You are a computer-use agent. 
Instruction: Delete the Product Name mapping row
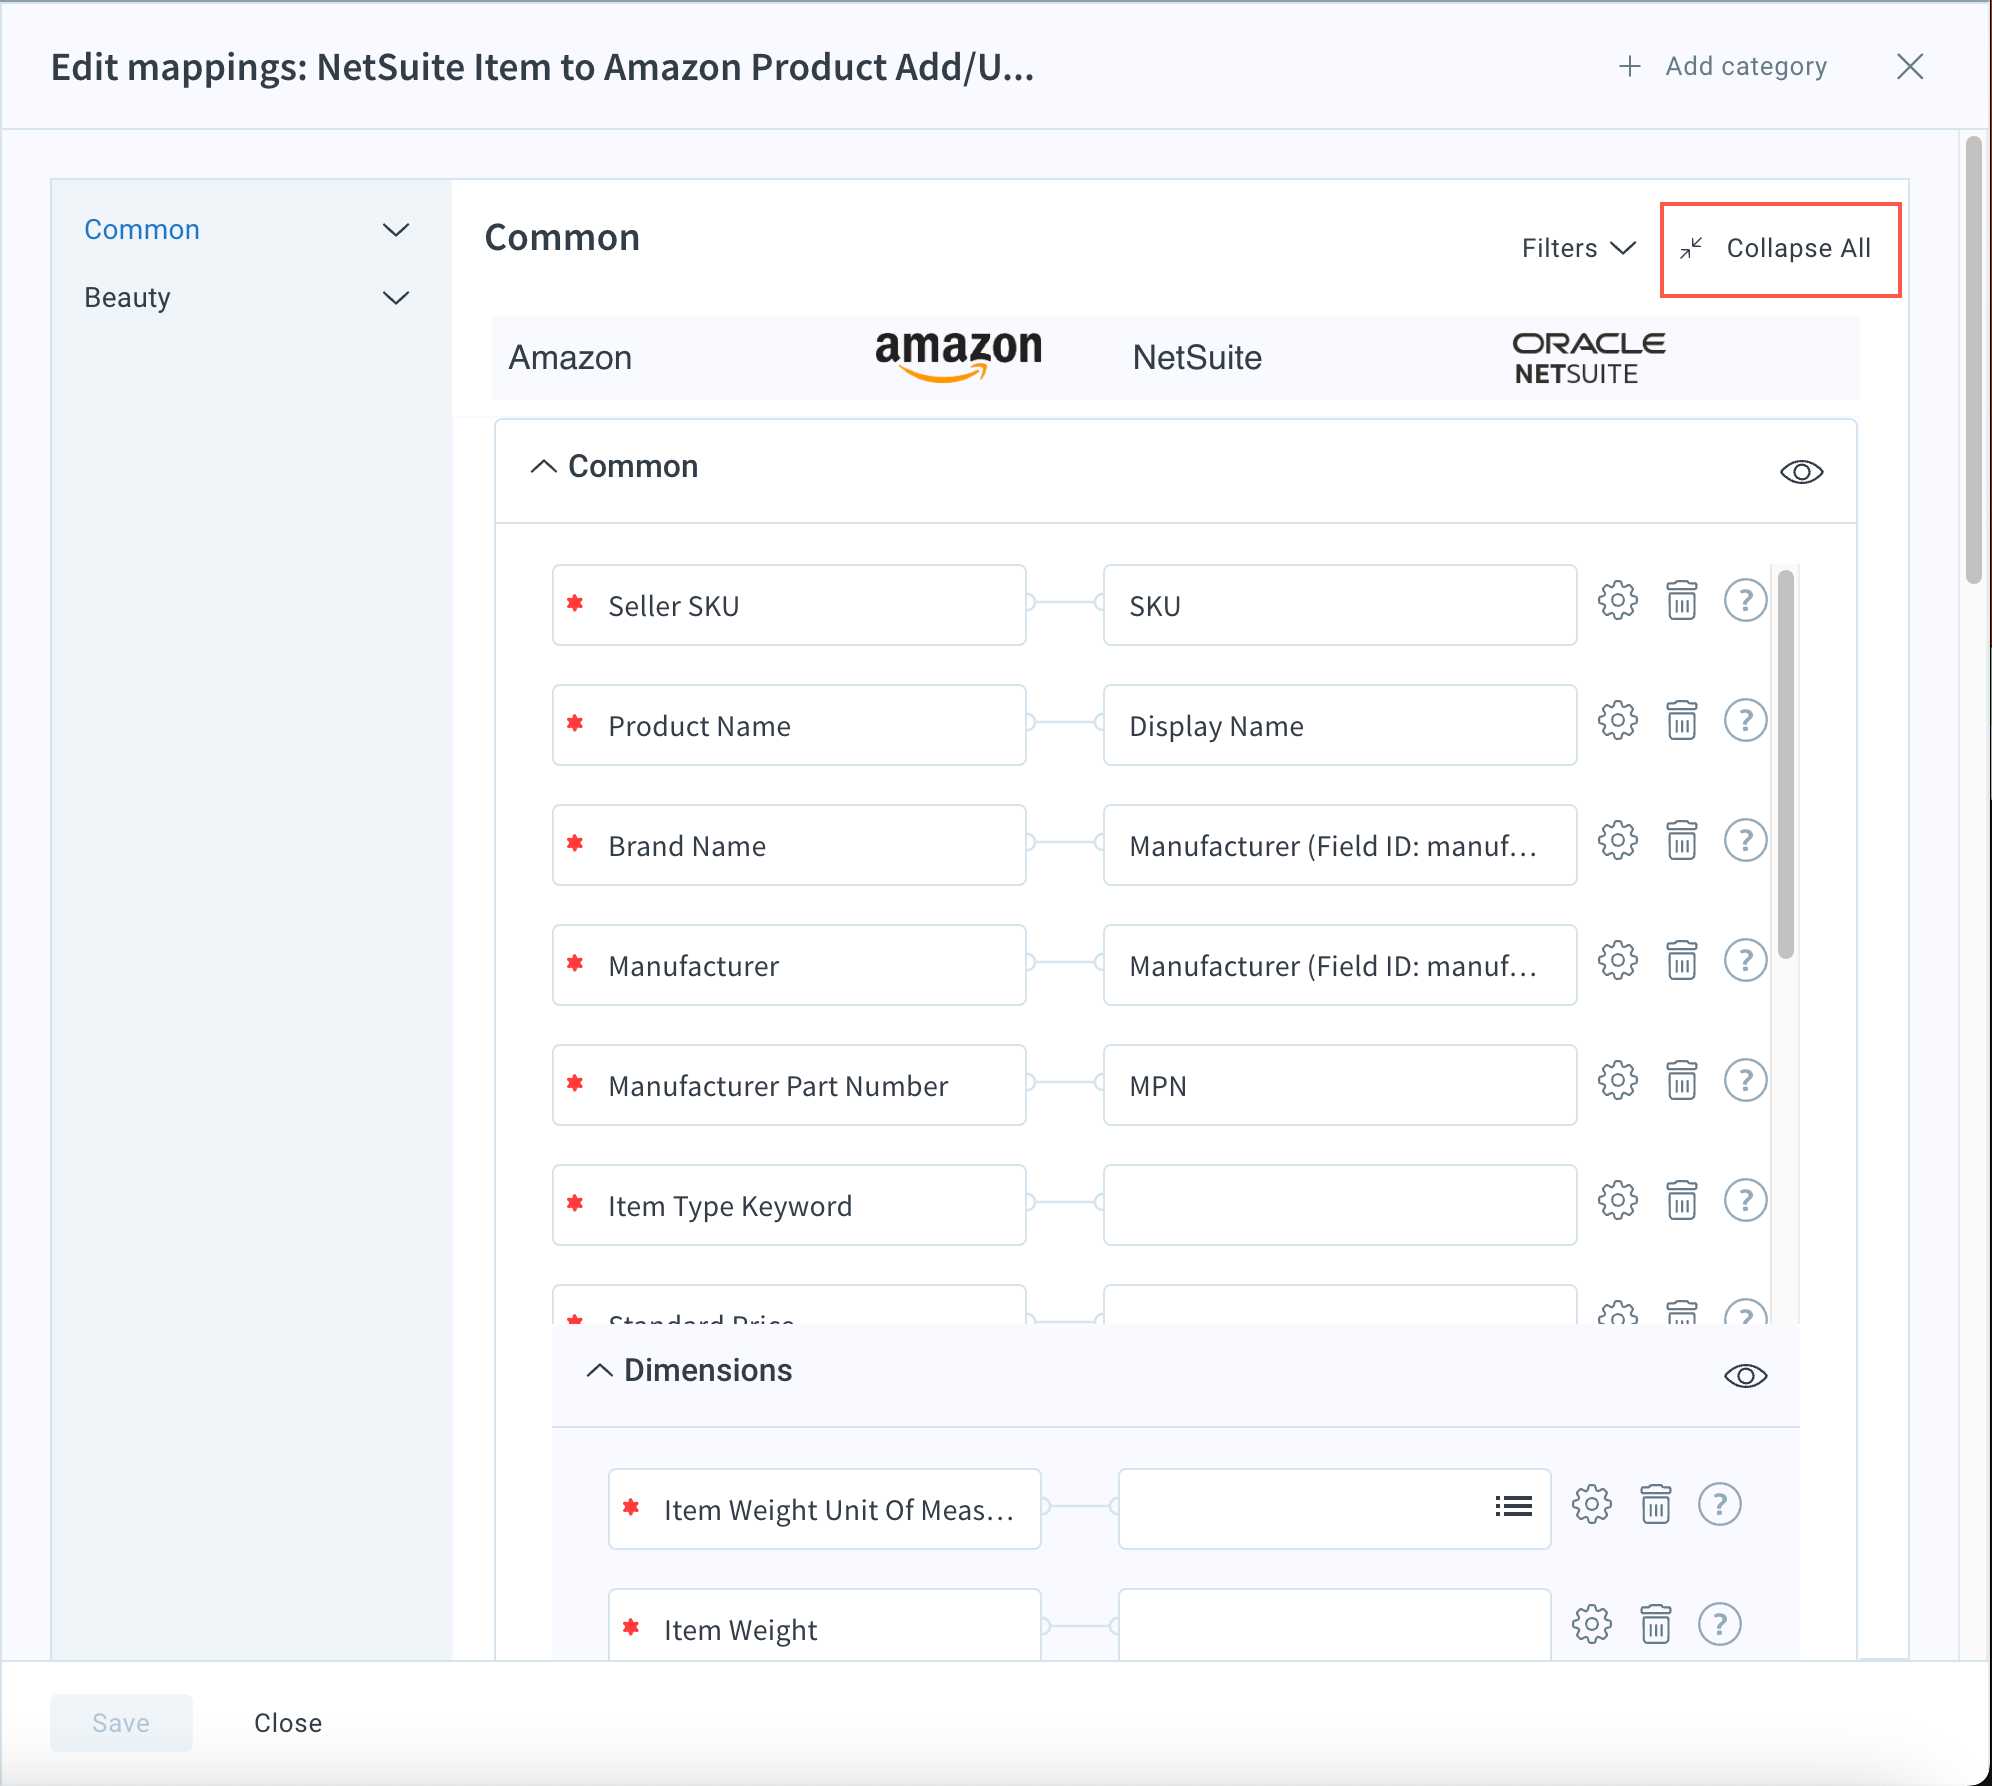click(1681, 721)
